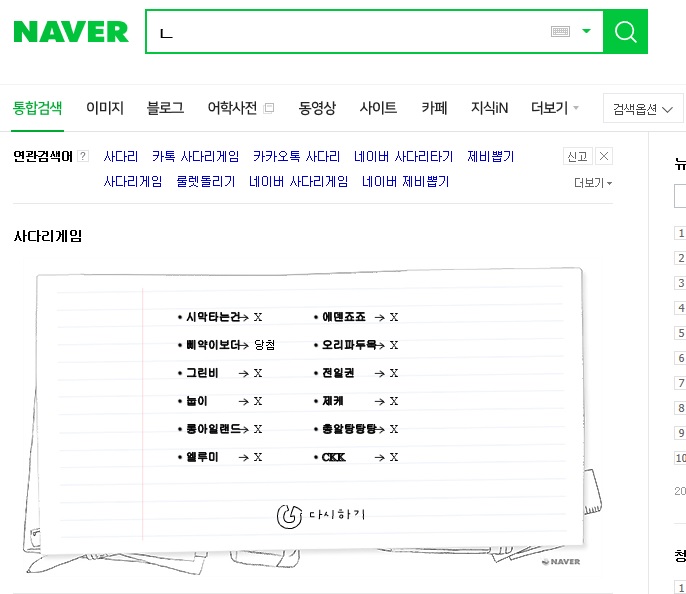Click result row 높이
Image resolution: width=686 pixels, height=594 pixels.
[x=220, y=401]
